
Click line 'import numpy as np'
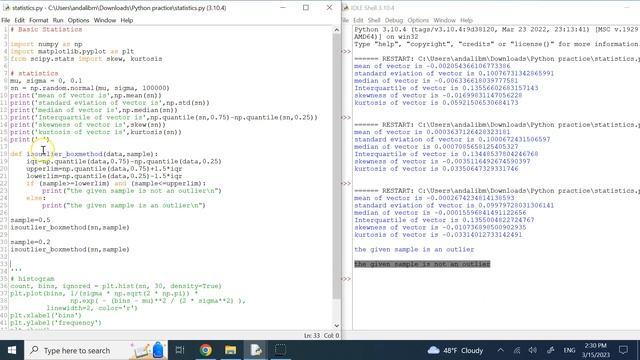click(46, 44)
